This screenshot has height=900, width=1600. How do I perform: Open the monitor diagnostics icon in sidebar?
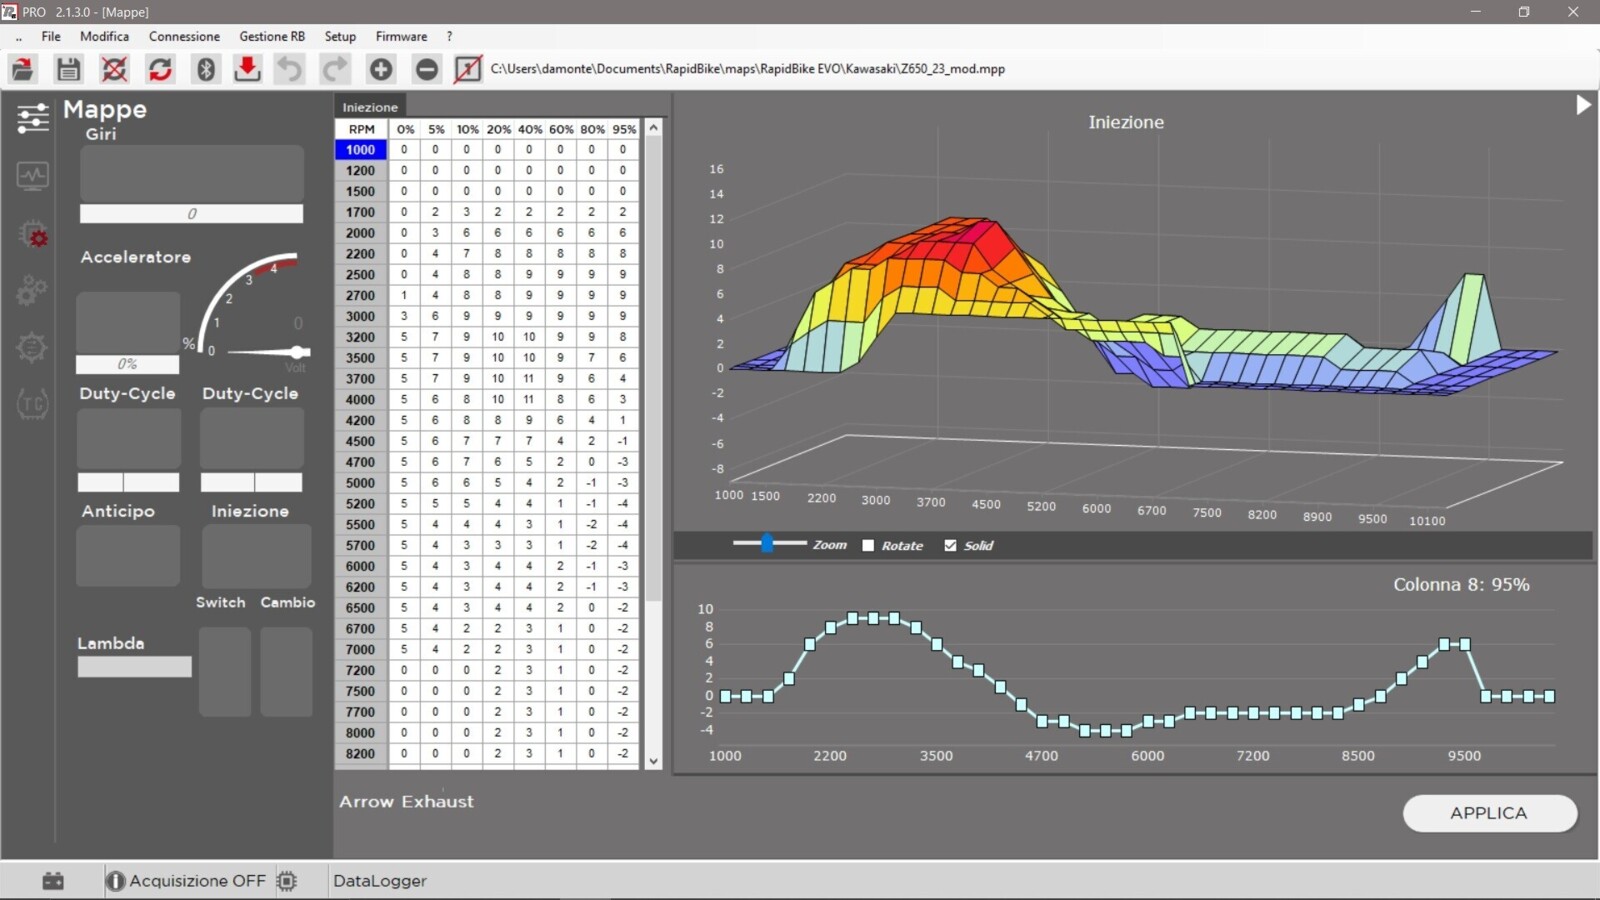32,176
